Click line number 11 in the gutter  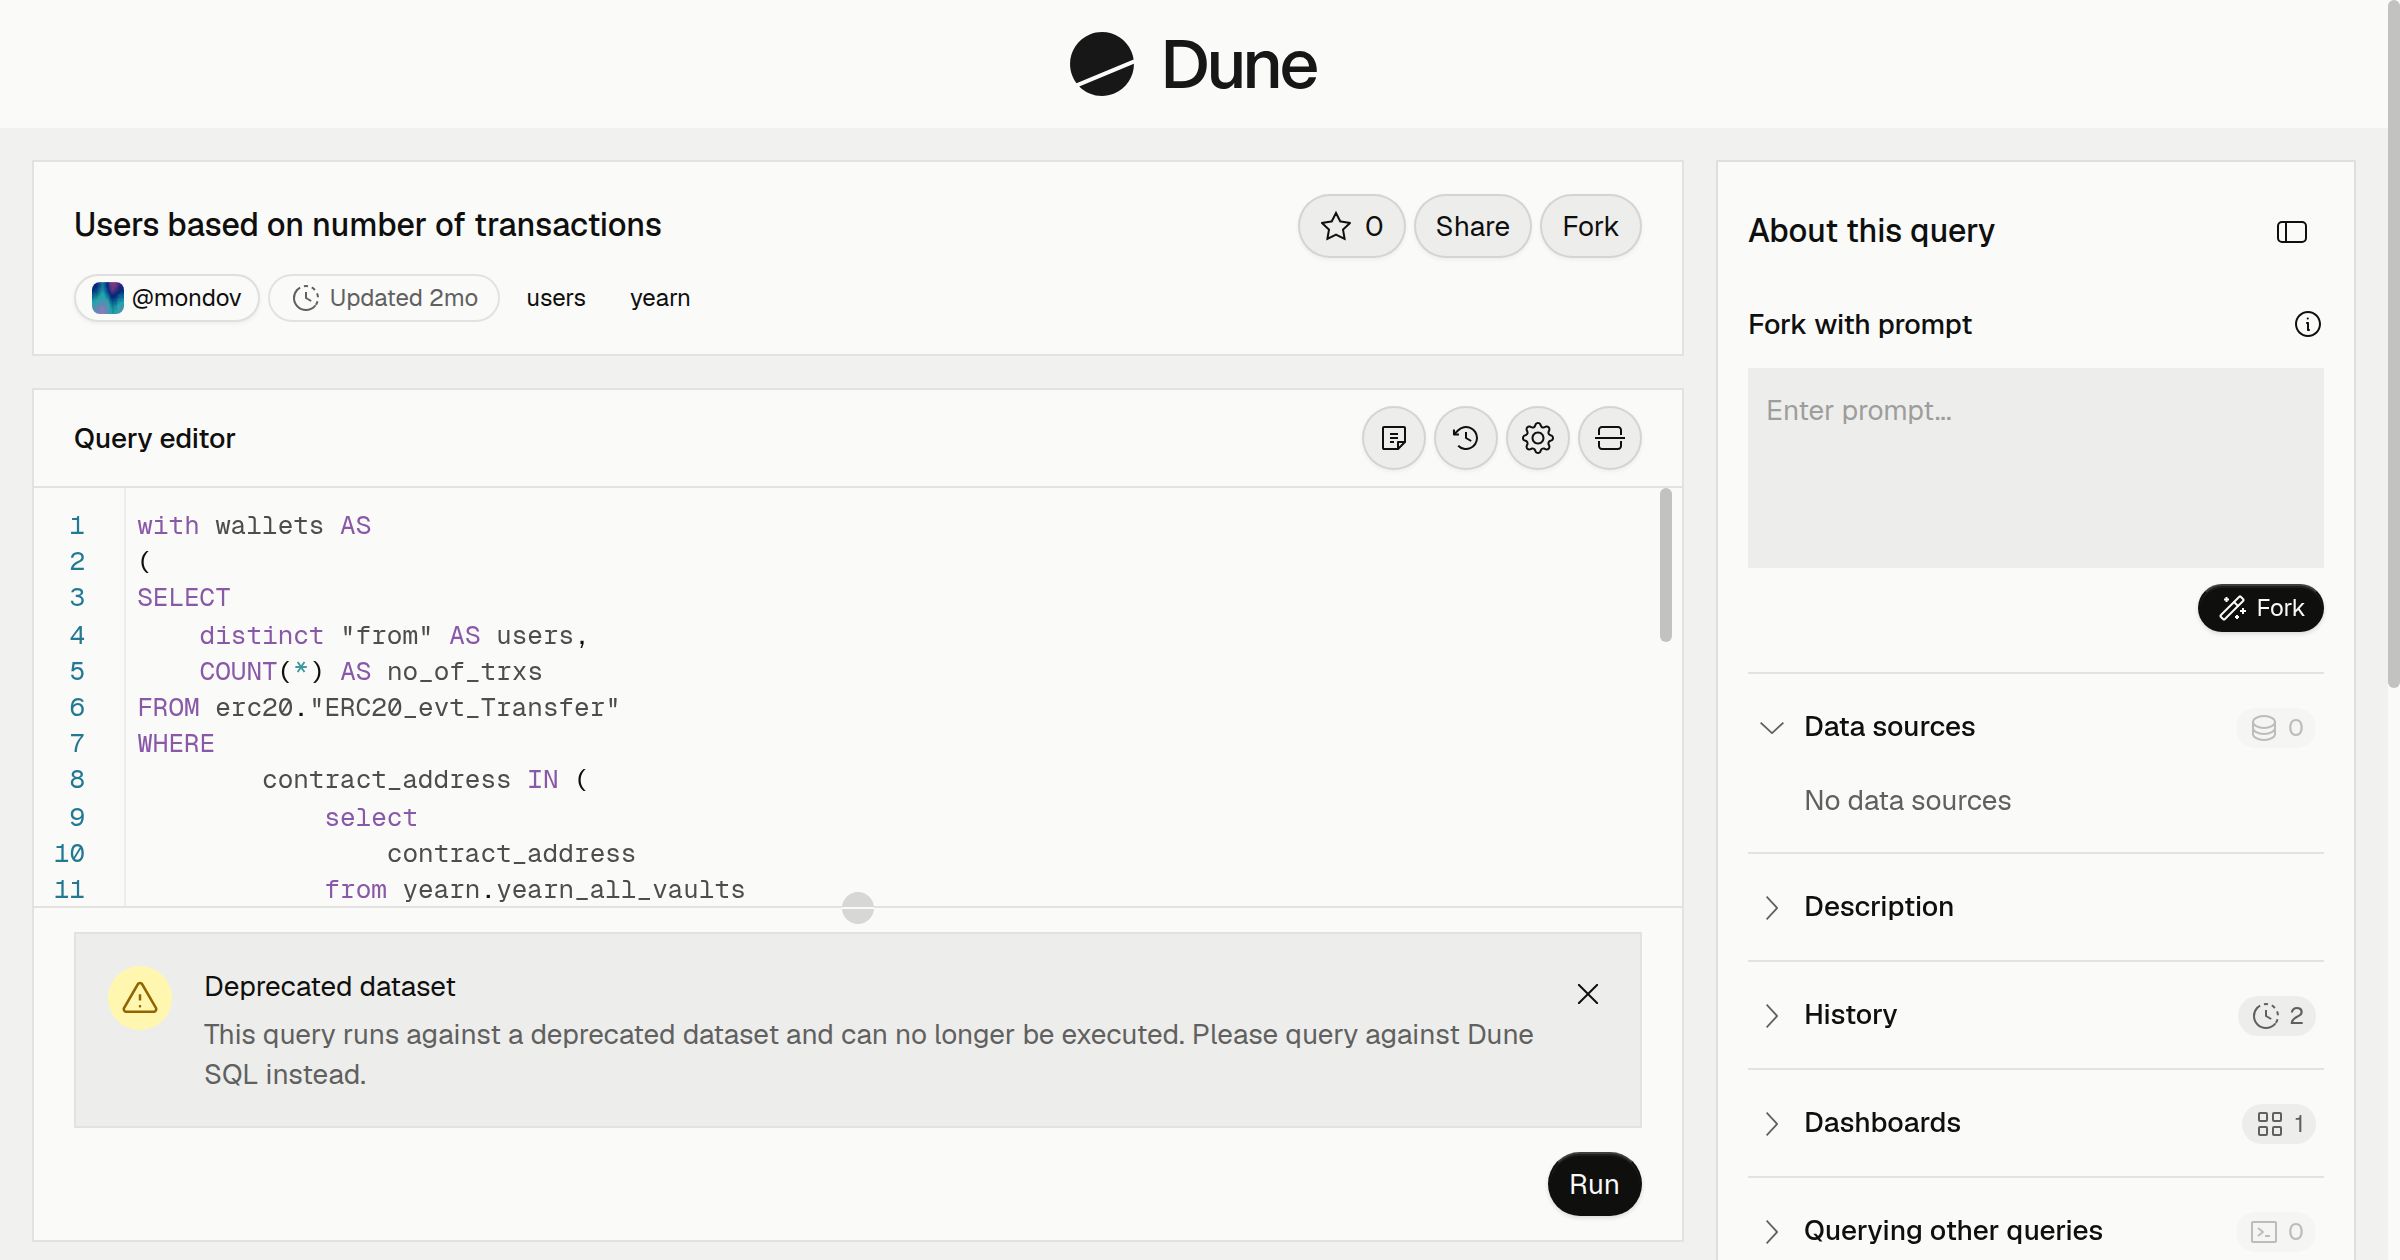(x=69, y=889)
